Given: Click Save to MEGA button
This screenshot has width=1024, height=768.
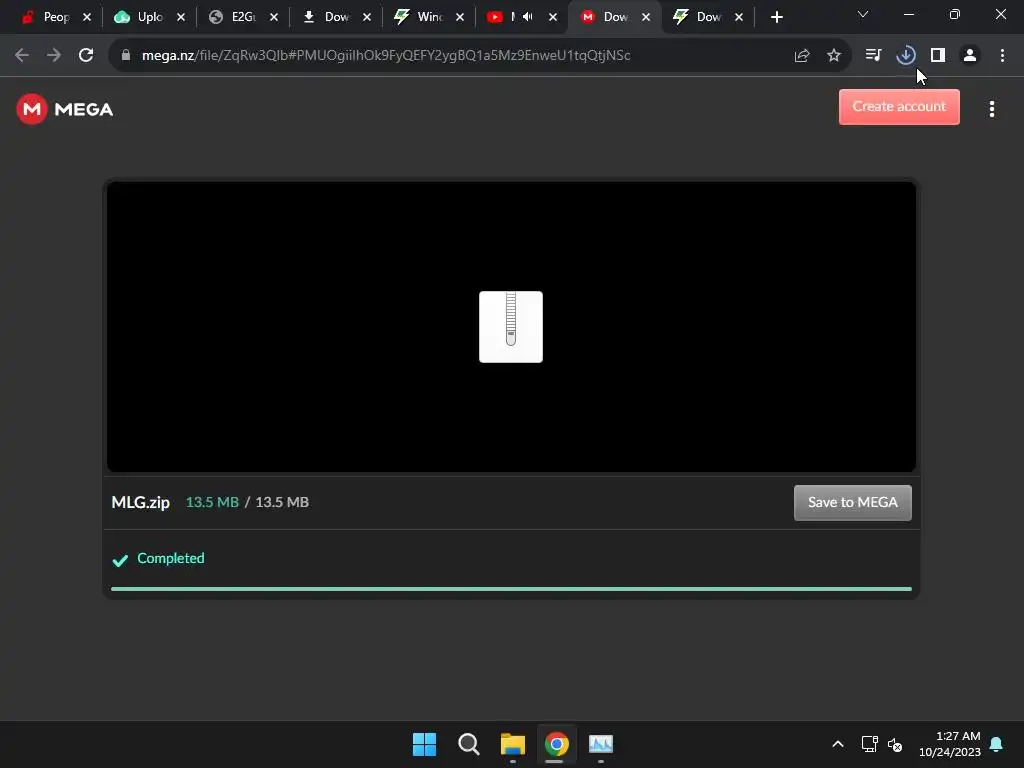Looking at the screenshot, I should tap(852, 502).
